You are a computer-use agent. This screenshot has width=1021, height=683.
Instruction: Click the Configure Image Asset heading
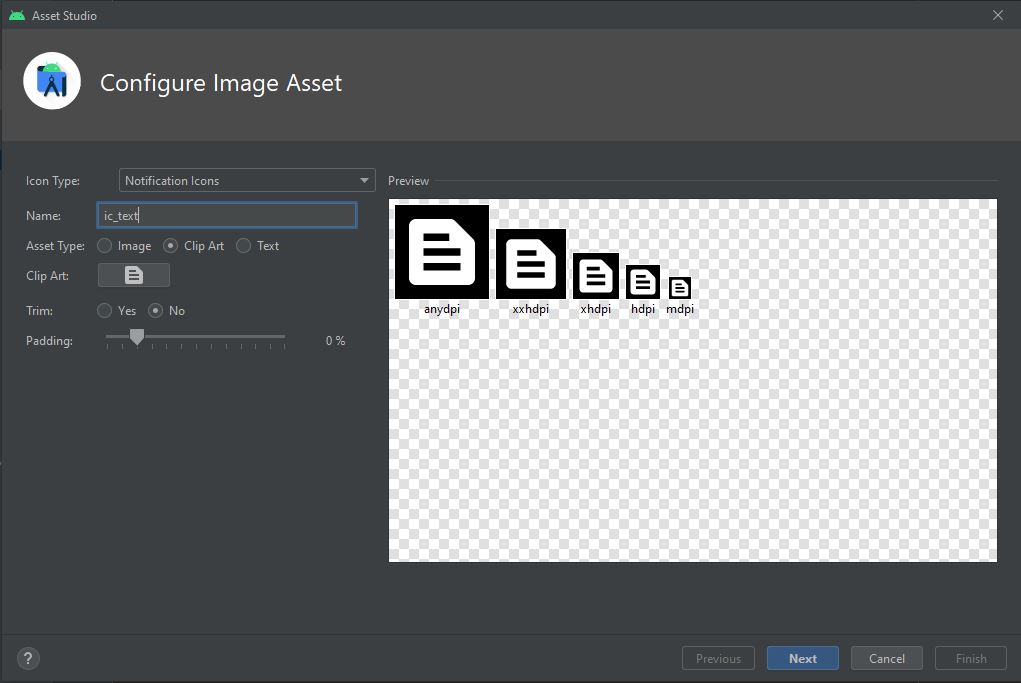(x=221, y=83)
